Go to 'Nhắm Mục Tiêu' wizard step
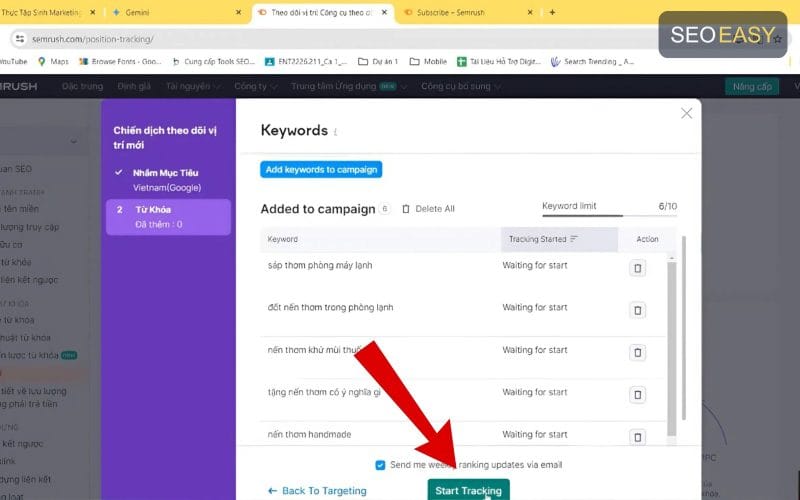The image size is (800, 500). pos(166,180)
